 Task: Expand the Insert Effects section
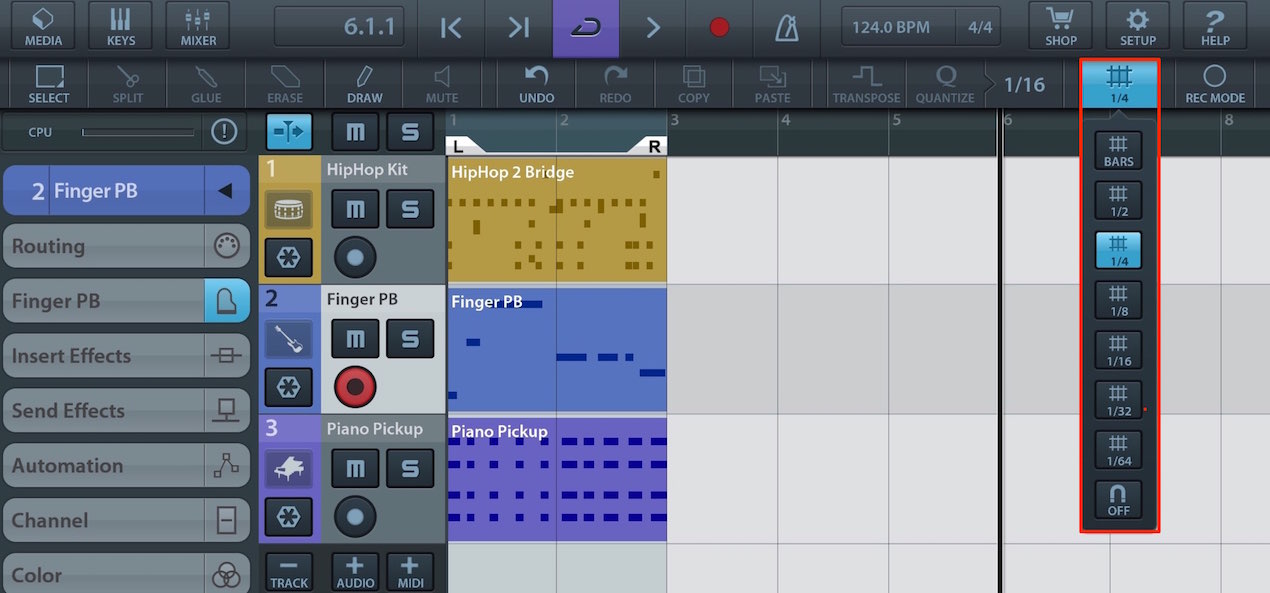pyautogui.click(x=126, y=356)
